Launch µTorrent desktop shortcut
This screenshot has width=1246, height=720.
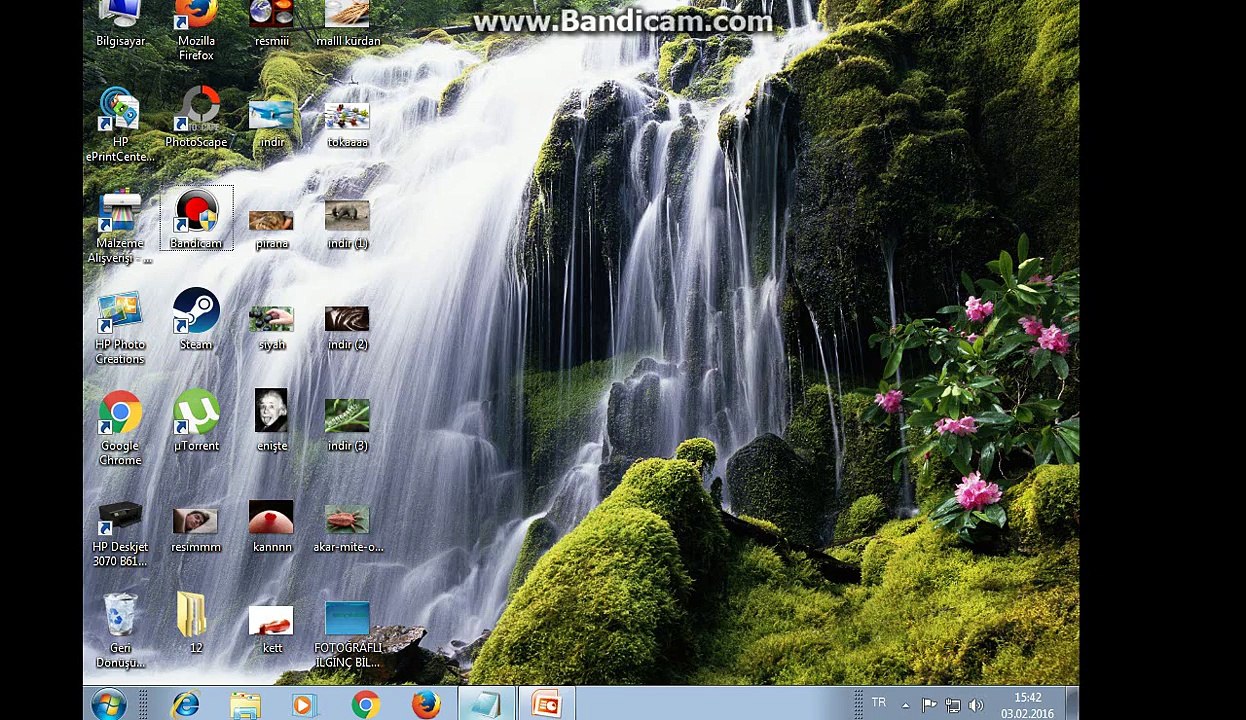coord(196,421)
